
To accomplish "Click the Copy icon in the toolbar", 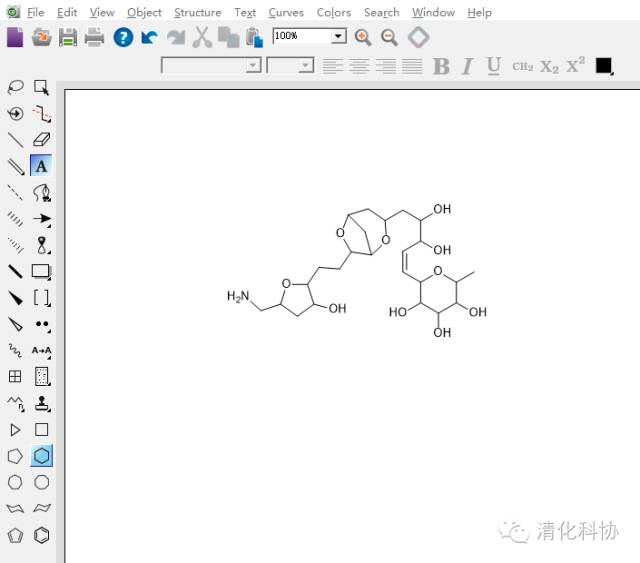I will point(228,38).
